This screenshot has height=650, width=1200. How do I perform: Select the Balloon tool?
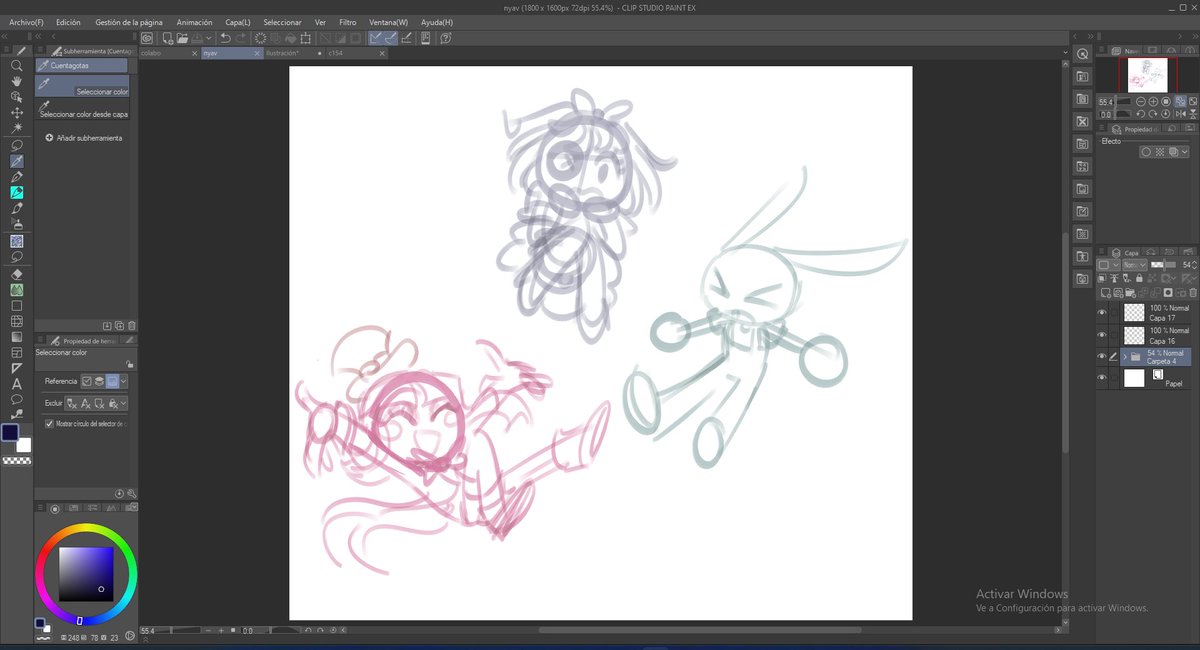tap(17, 400)
